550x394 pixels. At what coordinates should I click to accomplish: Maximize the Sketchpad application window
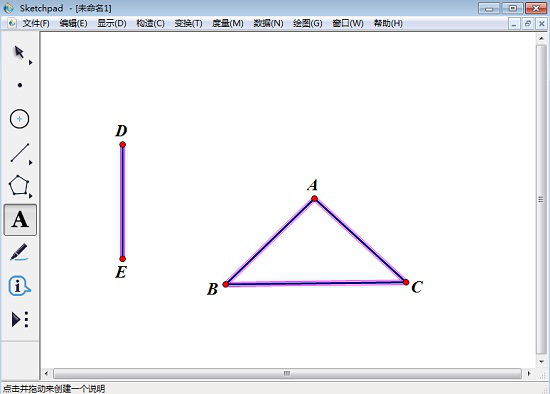click(512, 8)
